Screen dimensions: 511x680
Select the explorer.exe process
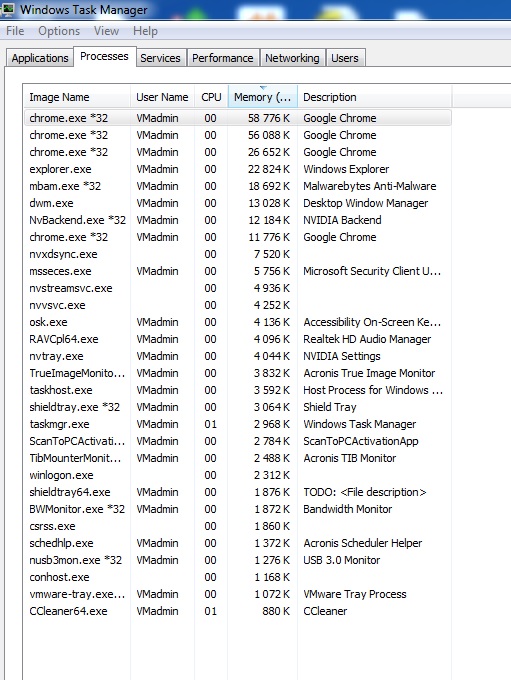pyautogui.click(x=238, y=169)
